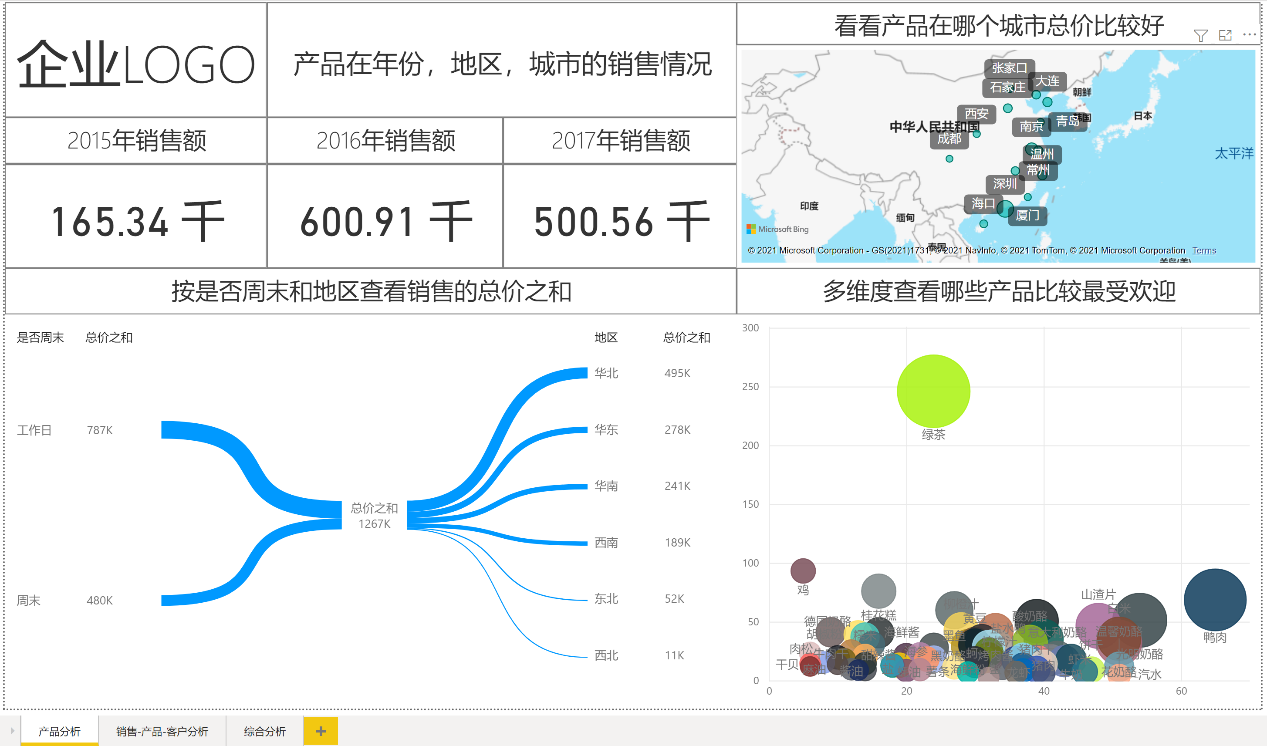The width and height of the screenshot is (1267, 746).
Task: Select the 东北 region branch
Action: [x=606, y=599]
